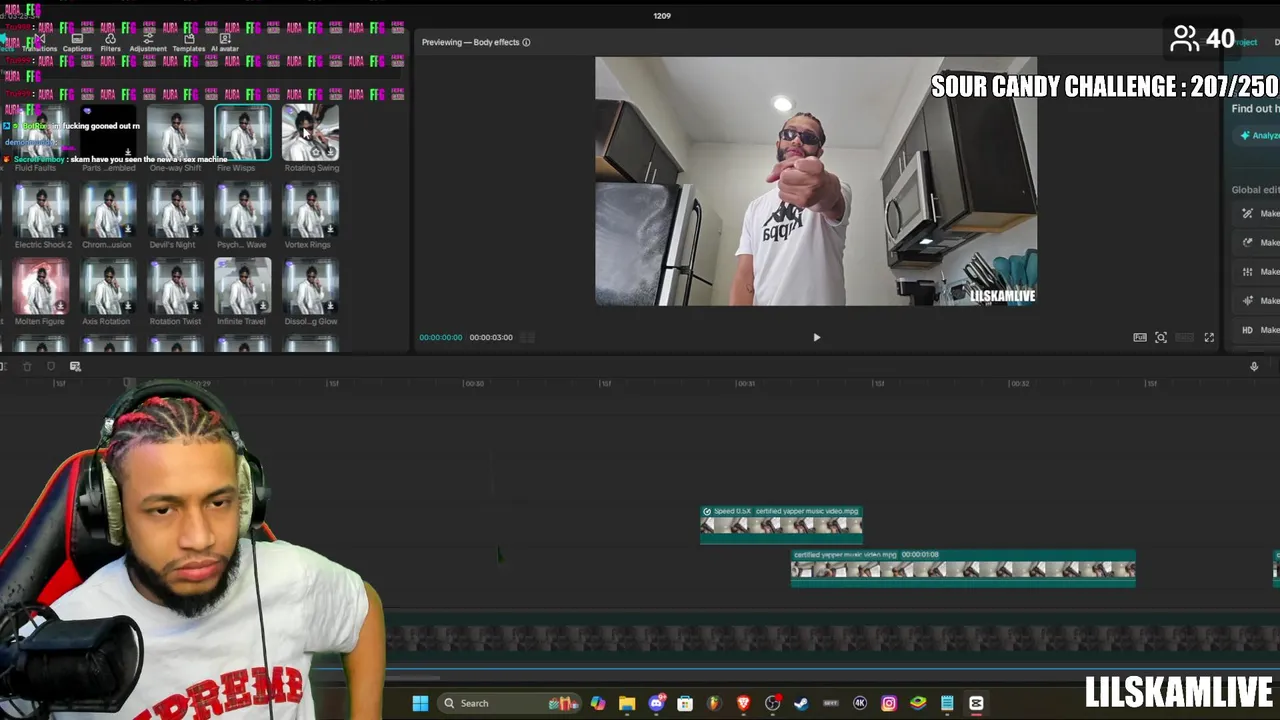Open Copilot from the taskbar
The image size is (1280, 720).
point(598,703)
